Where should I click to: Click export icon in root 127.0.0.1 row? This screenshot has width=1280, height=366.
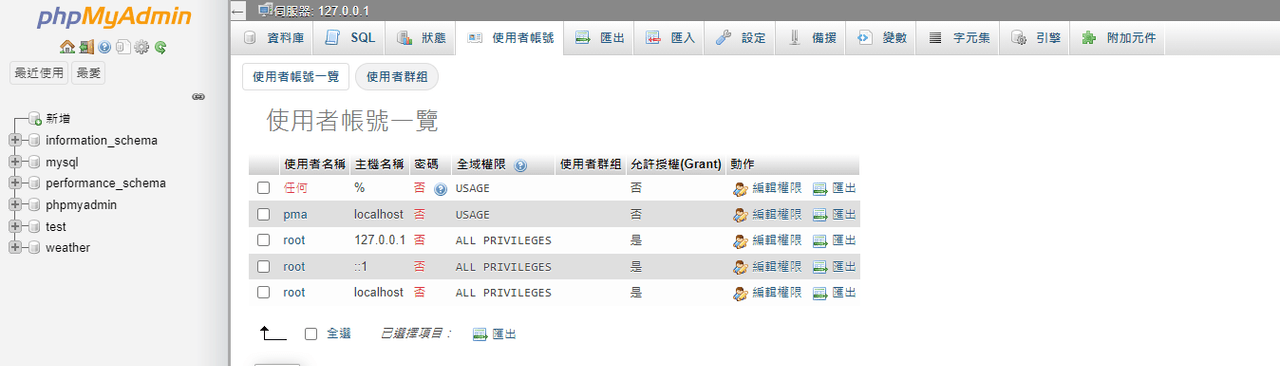(820, 240)
